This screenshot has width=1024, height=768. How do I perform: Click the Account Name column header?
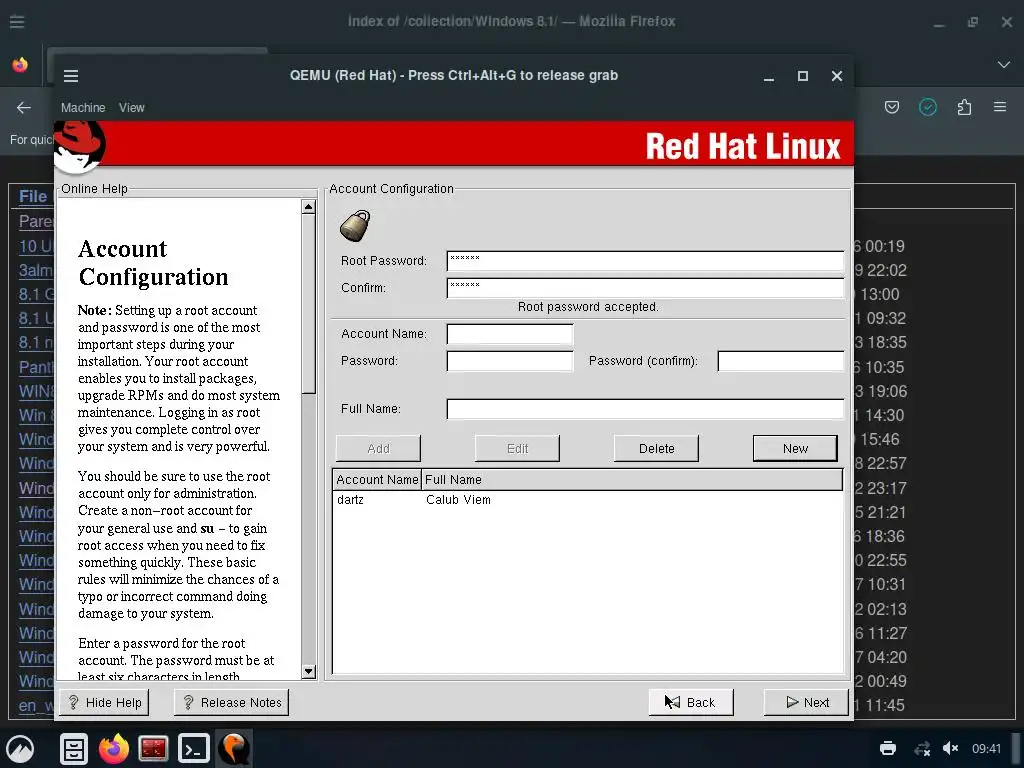(x=377, y=479)
